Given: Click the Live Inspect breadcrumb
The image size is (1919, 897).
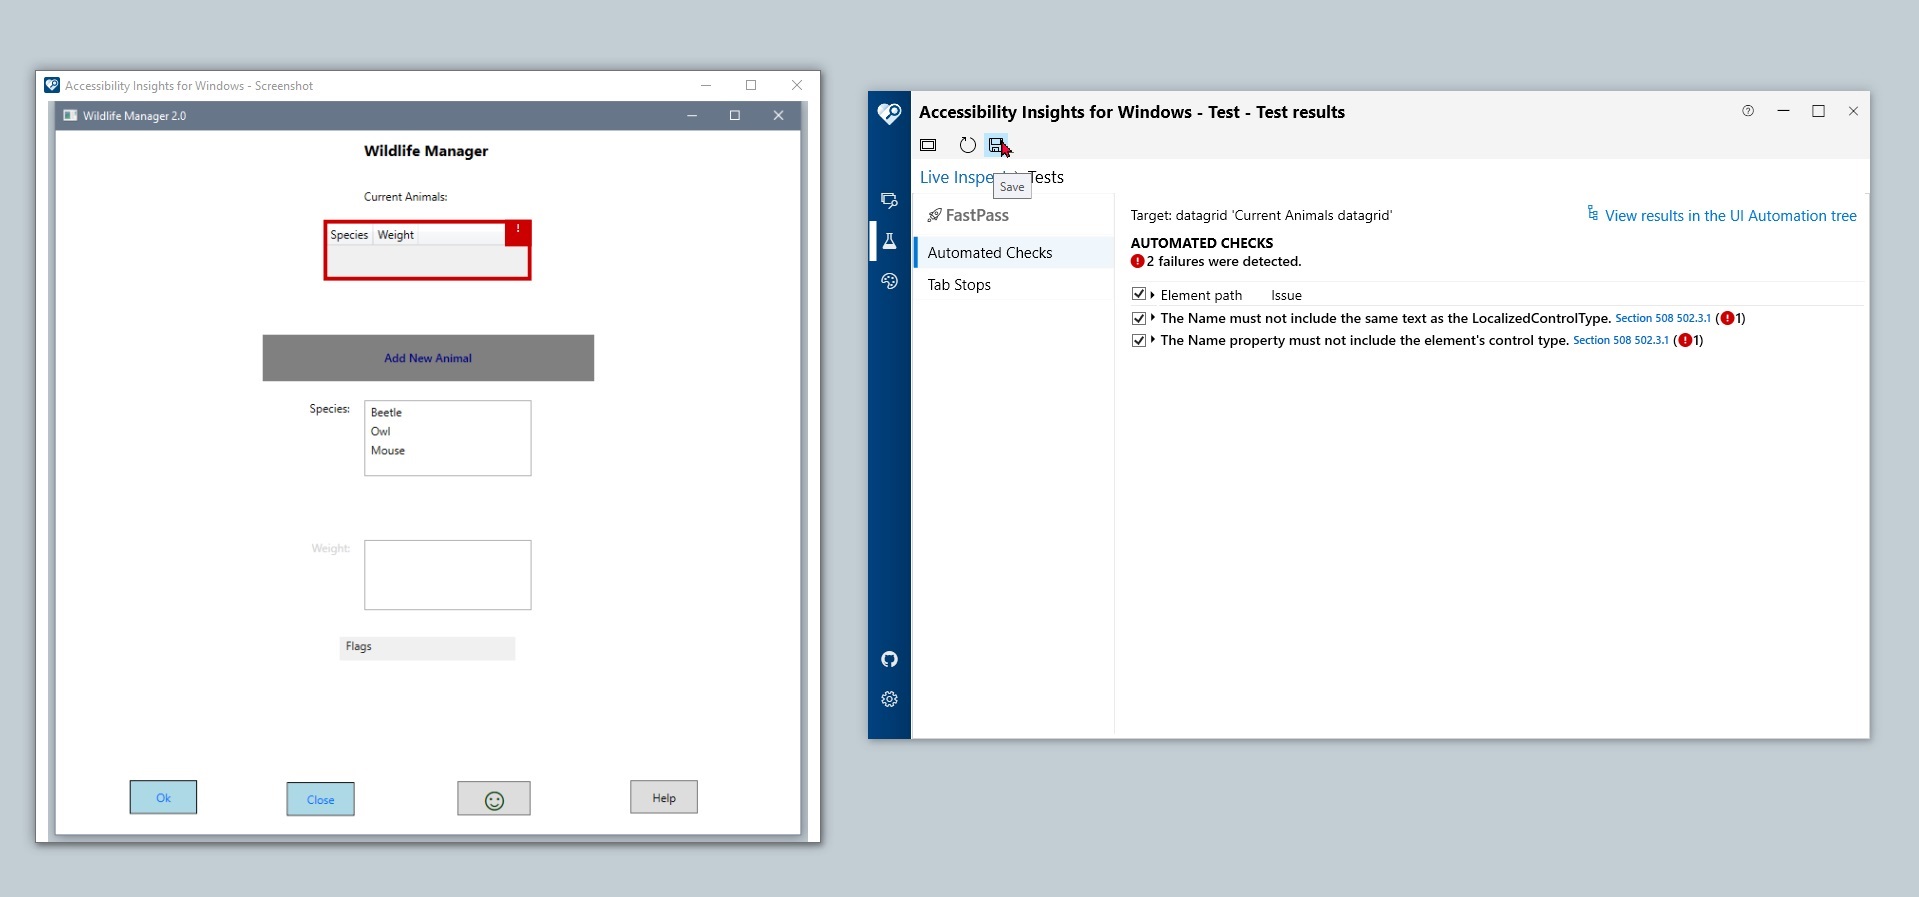Looking at the screenshot, I should [x=956, y=177].
